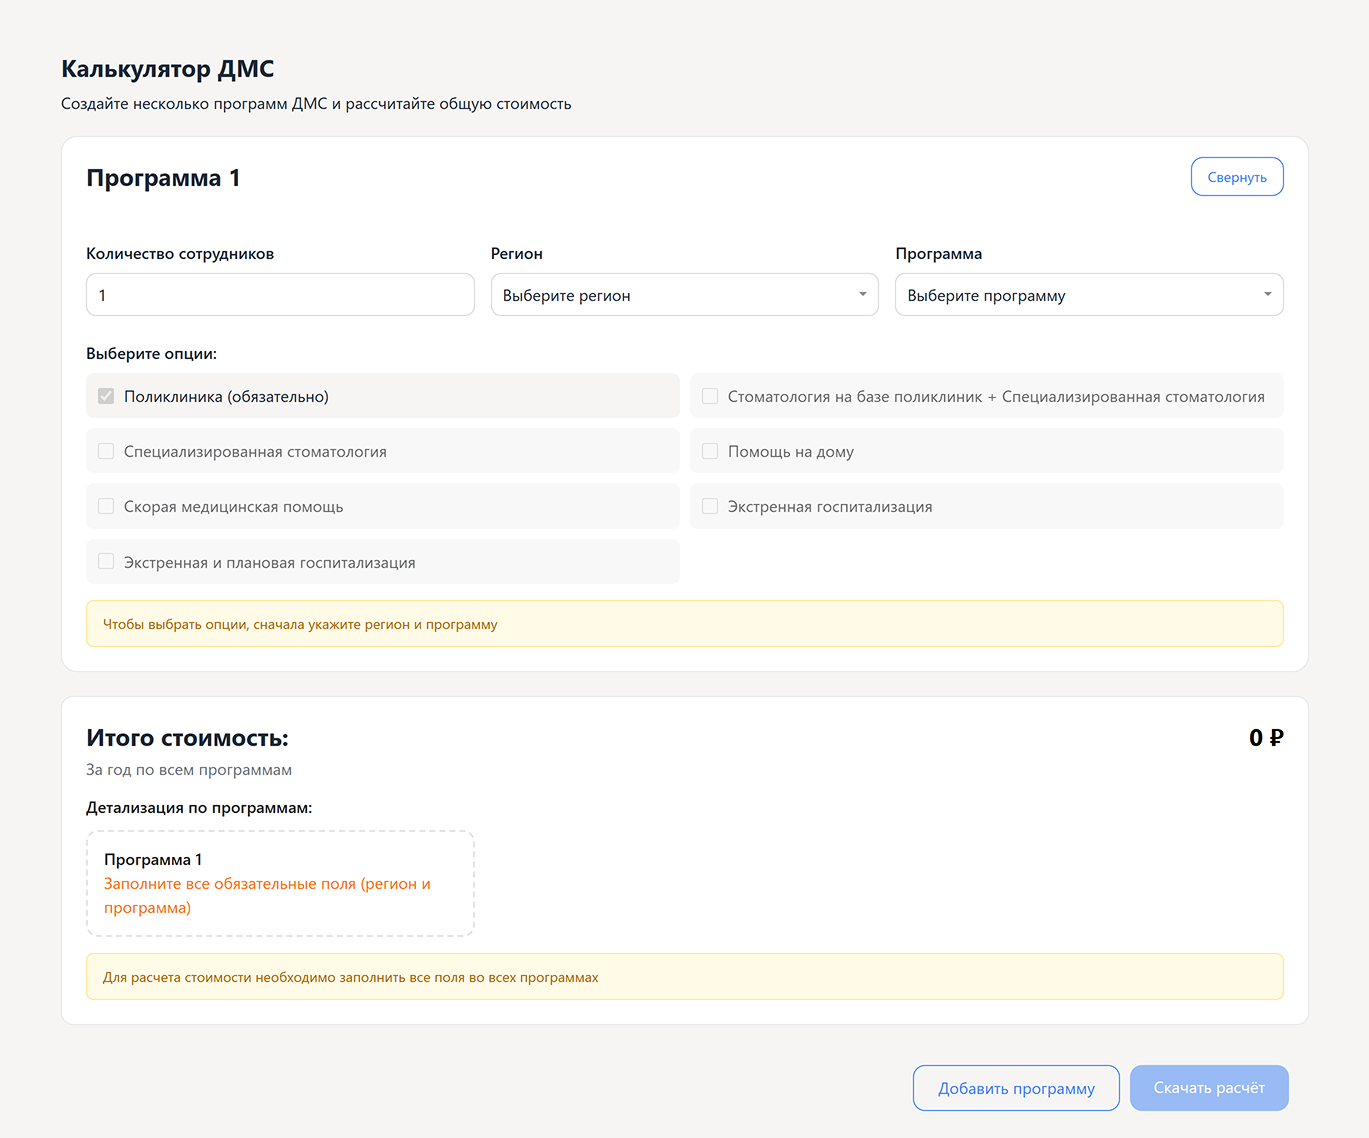
Task: Click the Итого стоимость heading
Action: click(x=187, y=738)
